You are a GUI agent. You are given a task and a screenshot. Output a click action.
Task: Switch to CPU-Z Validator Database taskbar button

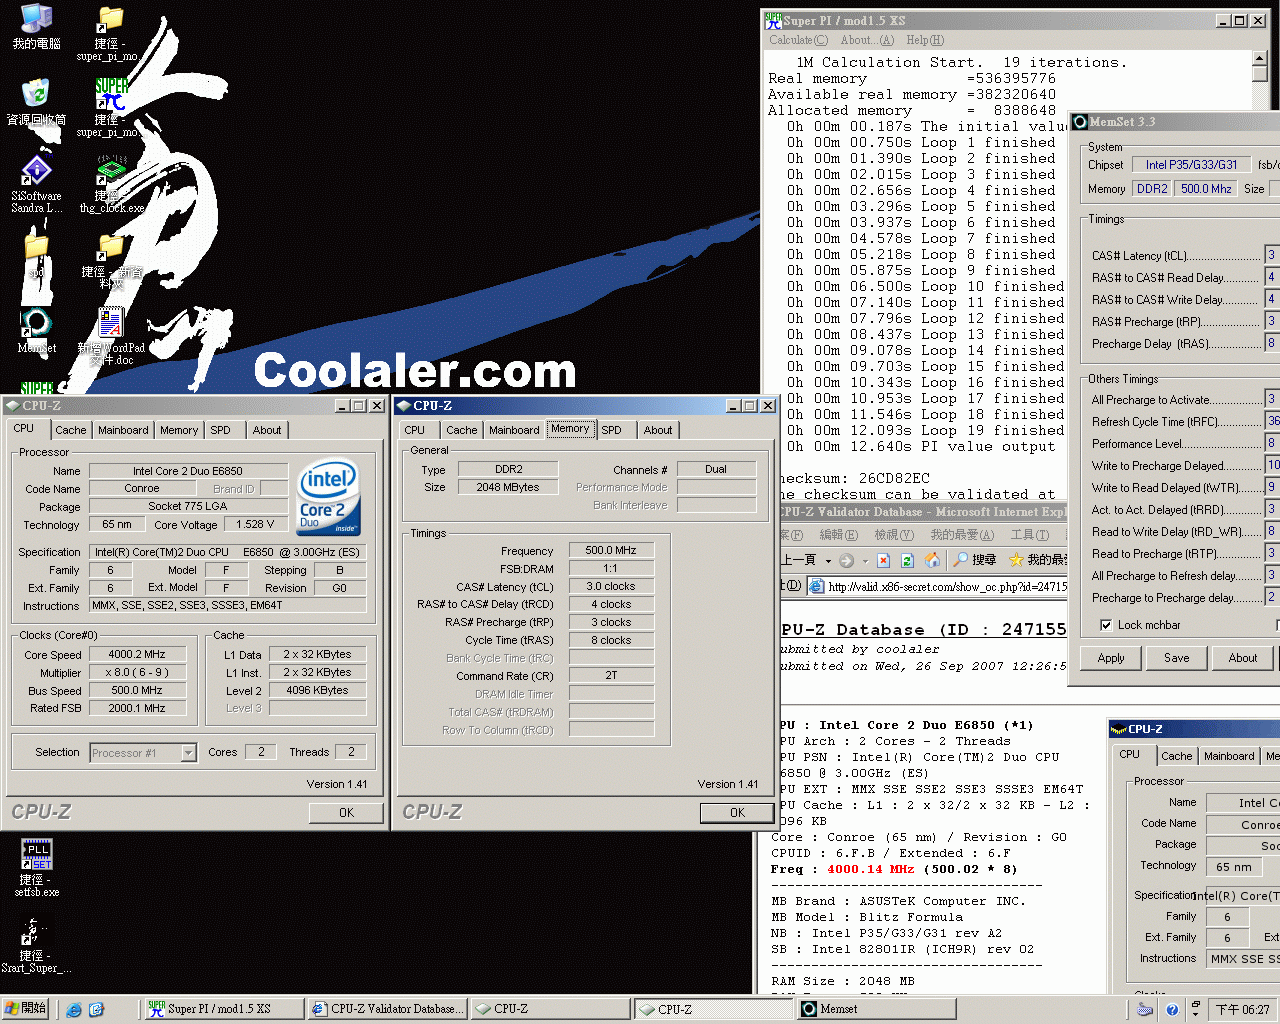(387, 1009)
